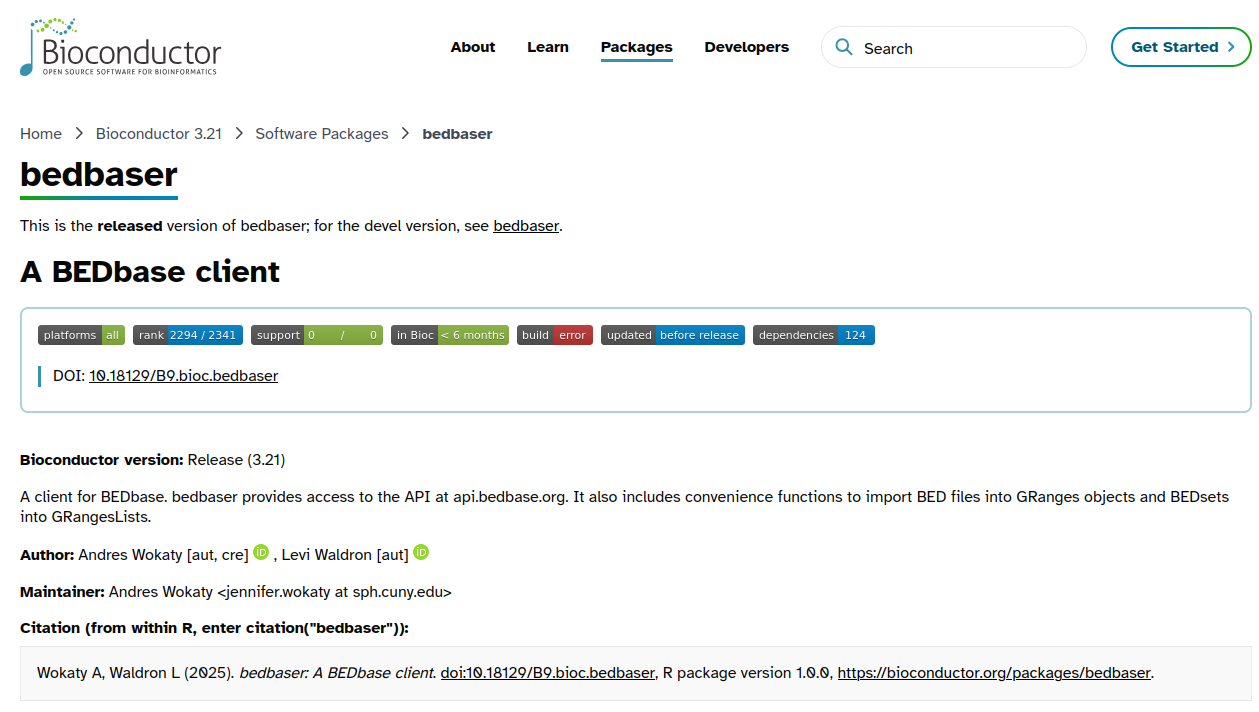The width and height of the screenshot is (1259, 712).
Task: Click the Bioconductor version label
Action: pyautogui.click(x=102, y=460)
